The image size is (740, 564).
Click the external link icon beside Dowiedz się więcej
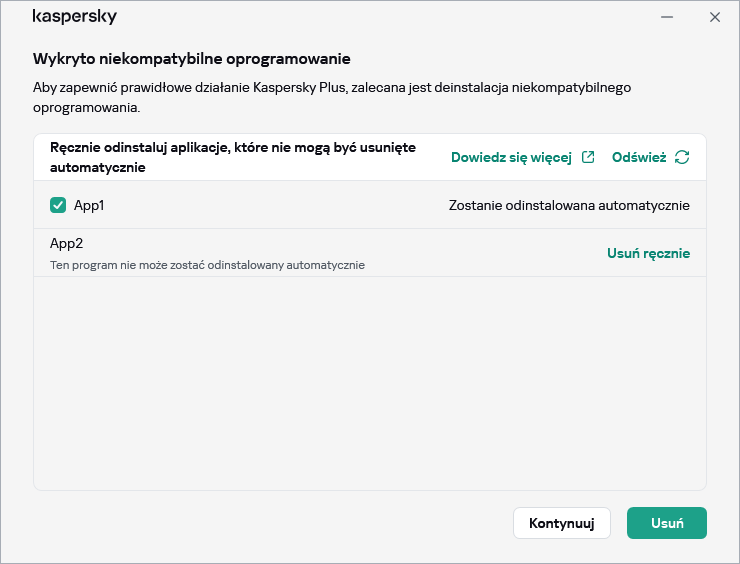tap(589, 157)
